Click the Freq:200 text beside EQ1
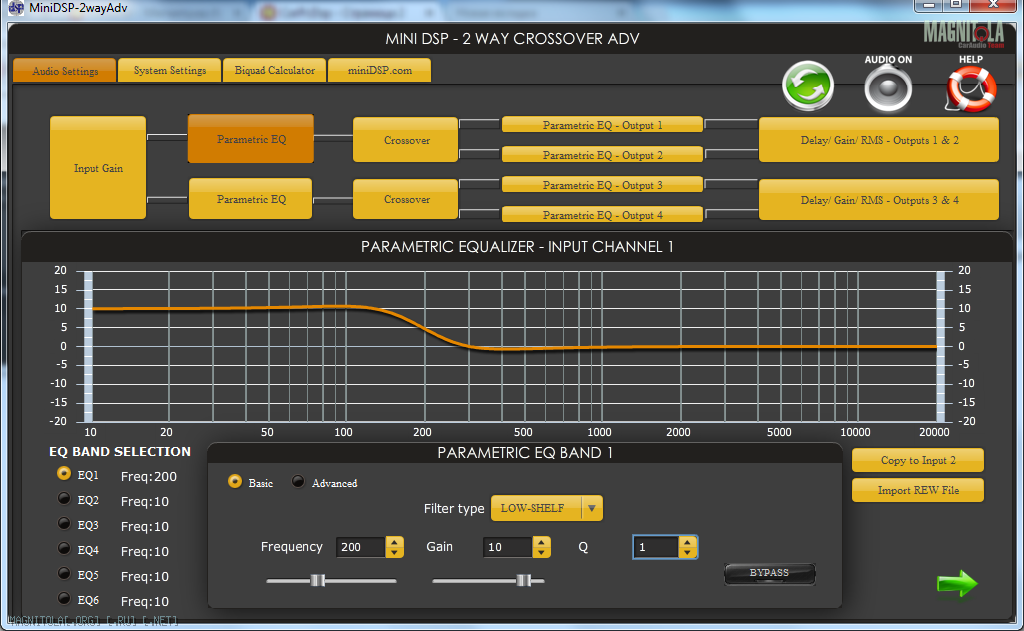The width and height of the screenshot is (1024, 631). click(x=149, y=477)
